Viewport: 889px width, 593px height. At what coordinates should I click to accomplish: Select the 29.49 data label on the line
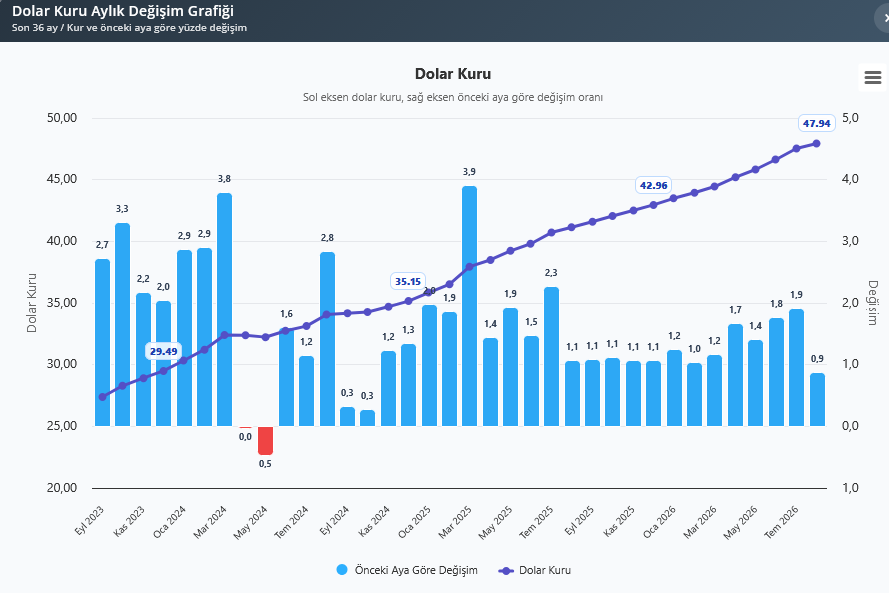click(163, 351)
